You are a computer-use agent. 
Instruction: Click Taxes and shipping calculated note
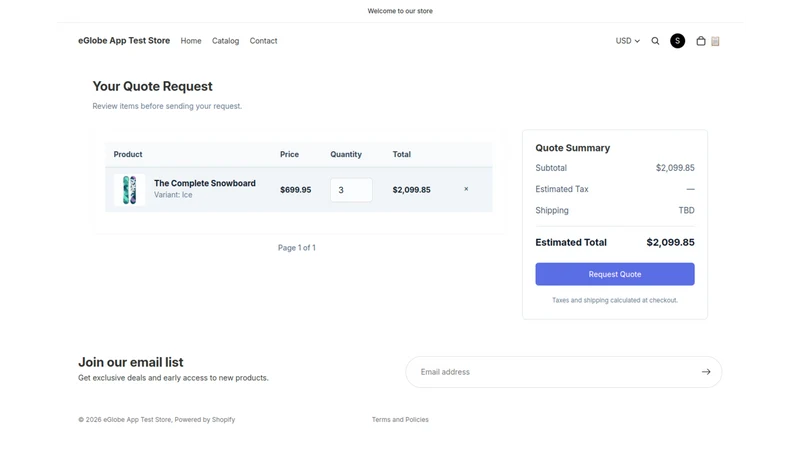coord(615,300)
